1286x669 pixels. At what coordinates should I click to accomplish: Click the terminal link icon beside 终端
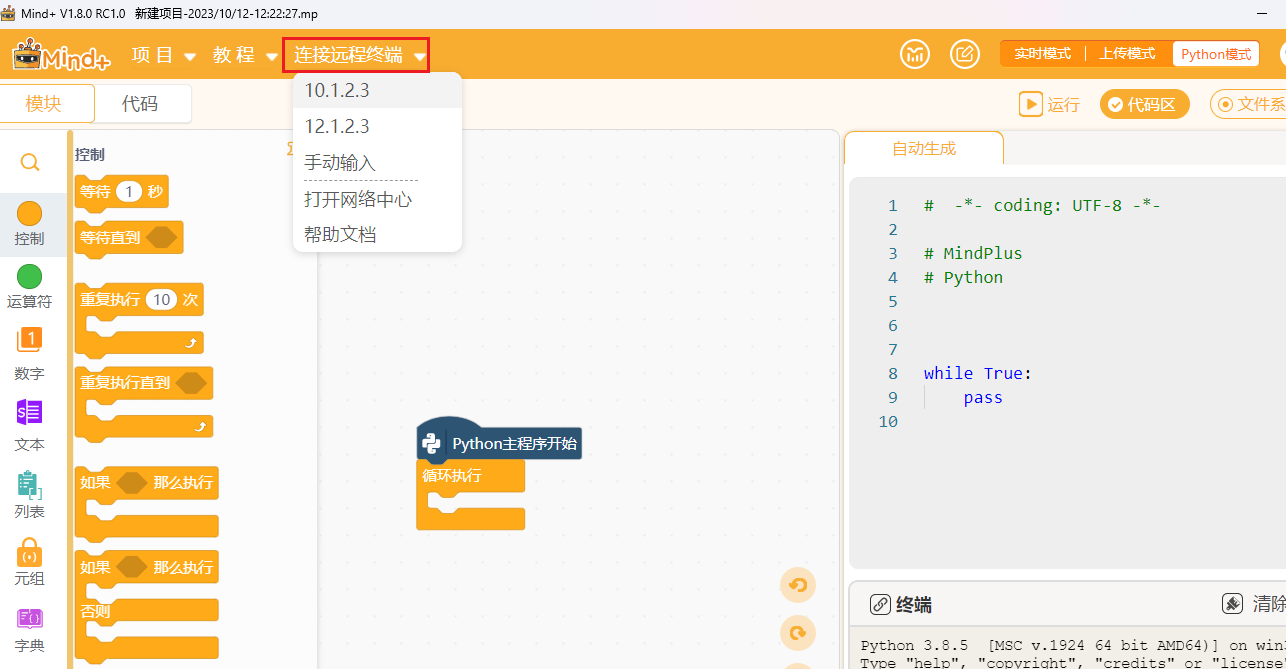pos(880,604)
